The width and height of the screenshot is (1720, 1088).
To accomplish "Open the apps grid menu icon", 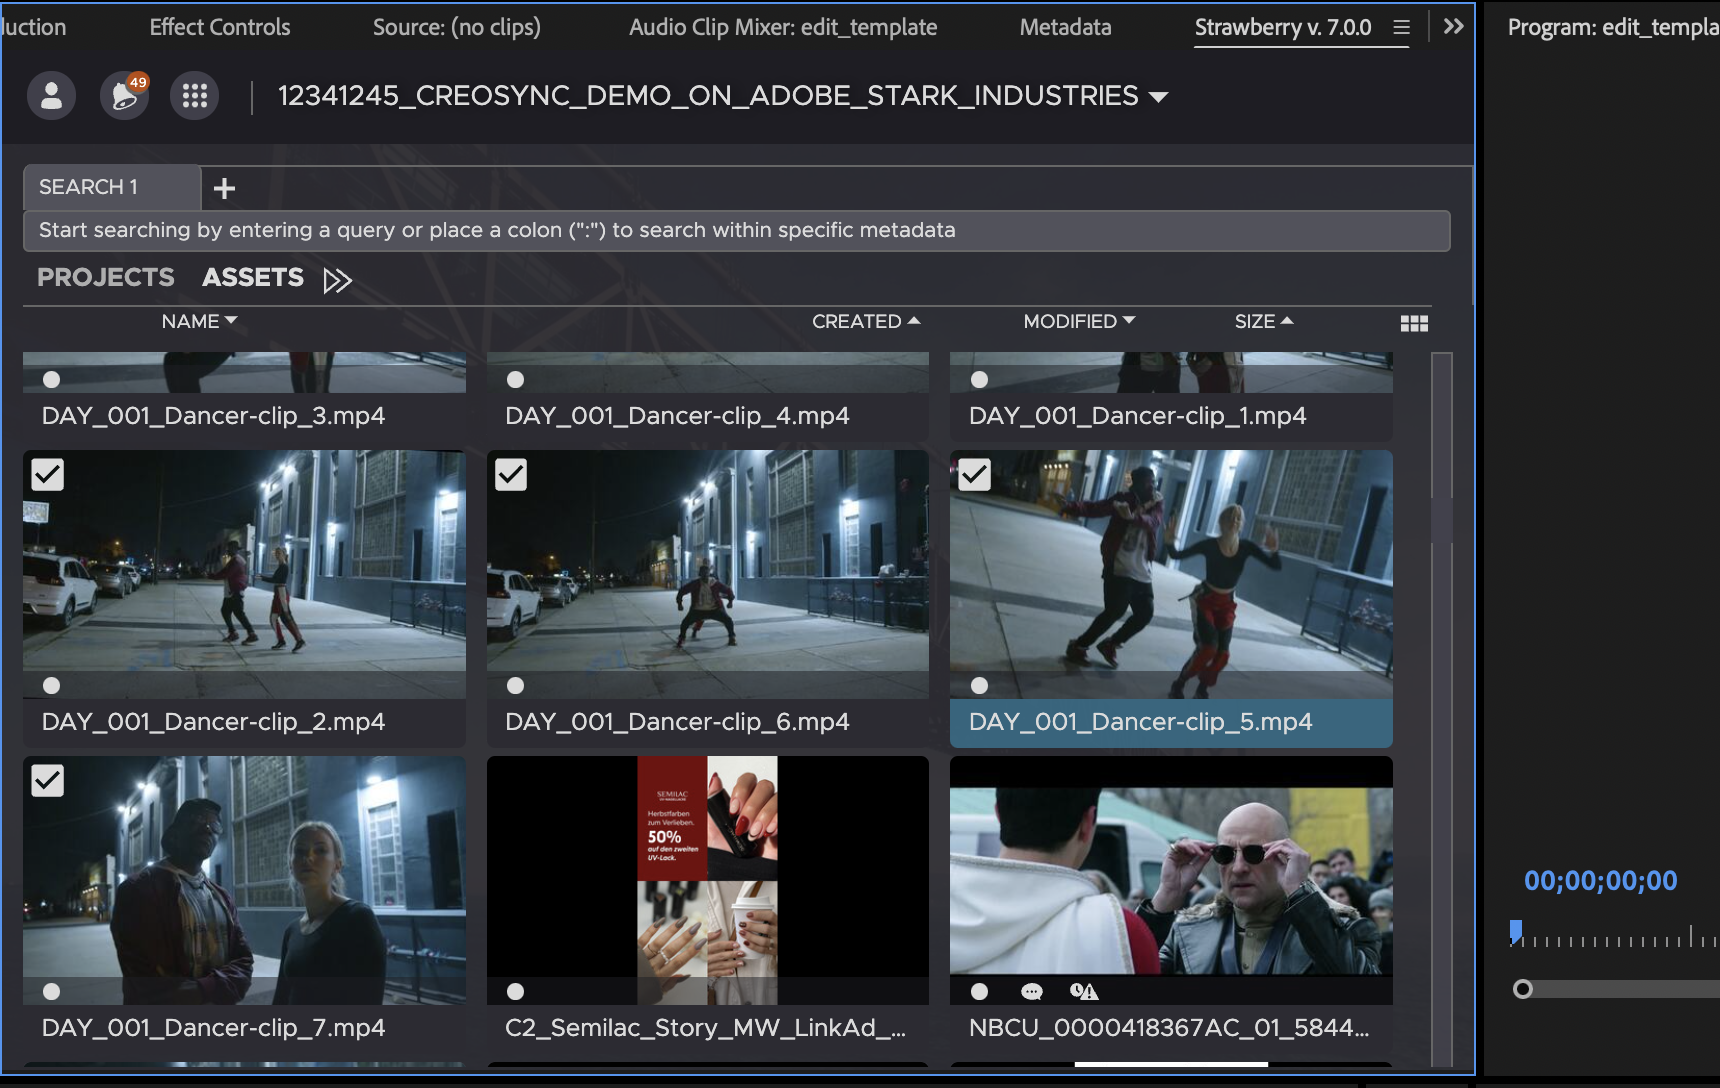I will pos(195,96).
